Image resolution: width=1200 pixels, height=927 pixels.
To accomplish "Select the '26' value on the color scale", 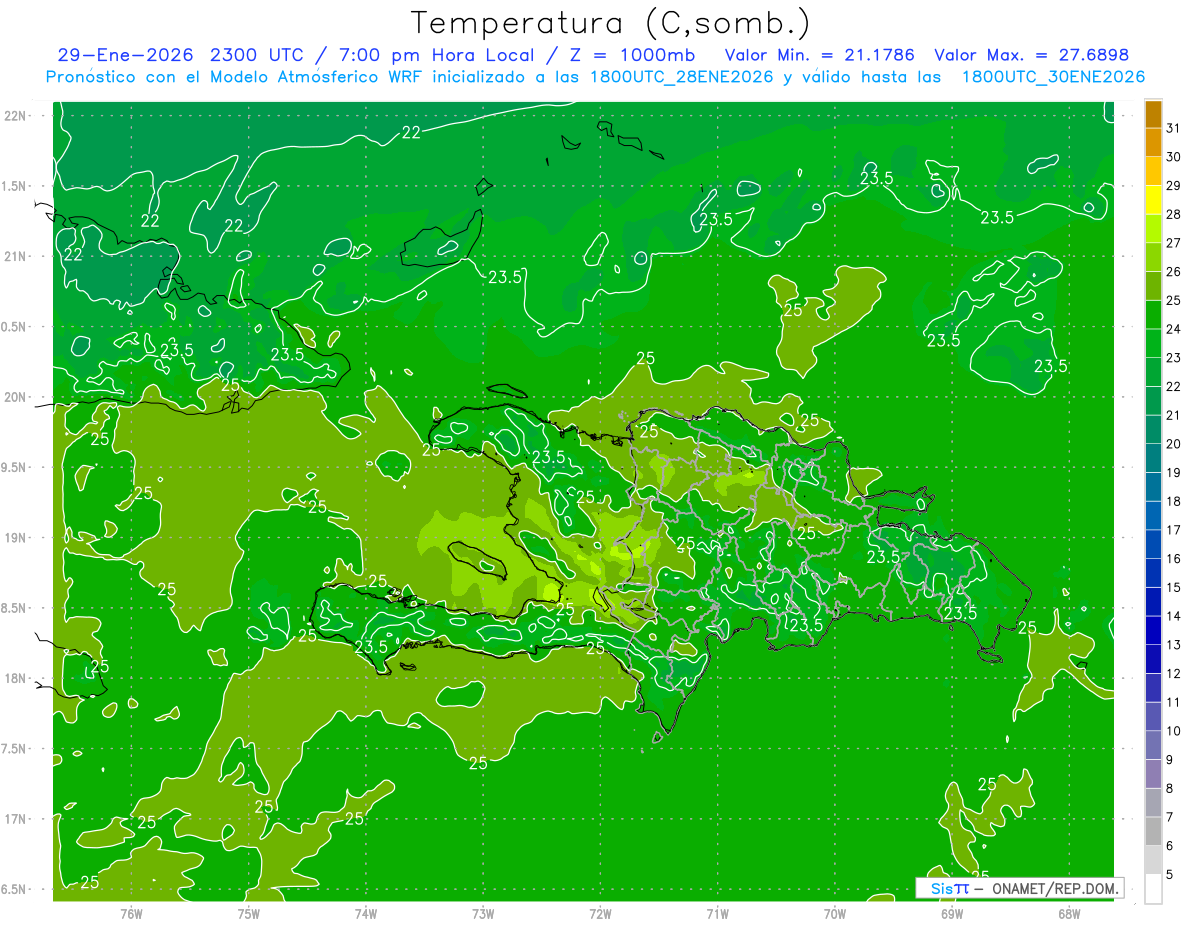I will click(x=1174, y=272).
